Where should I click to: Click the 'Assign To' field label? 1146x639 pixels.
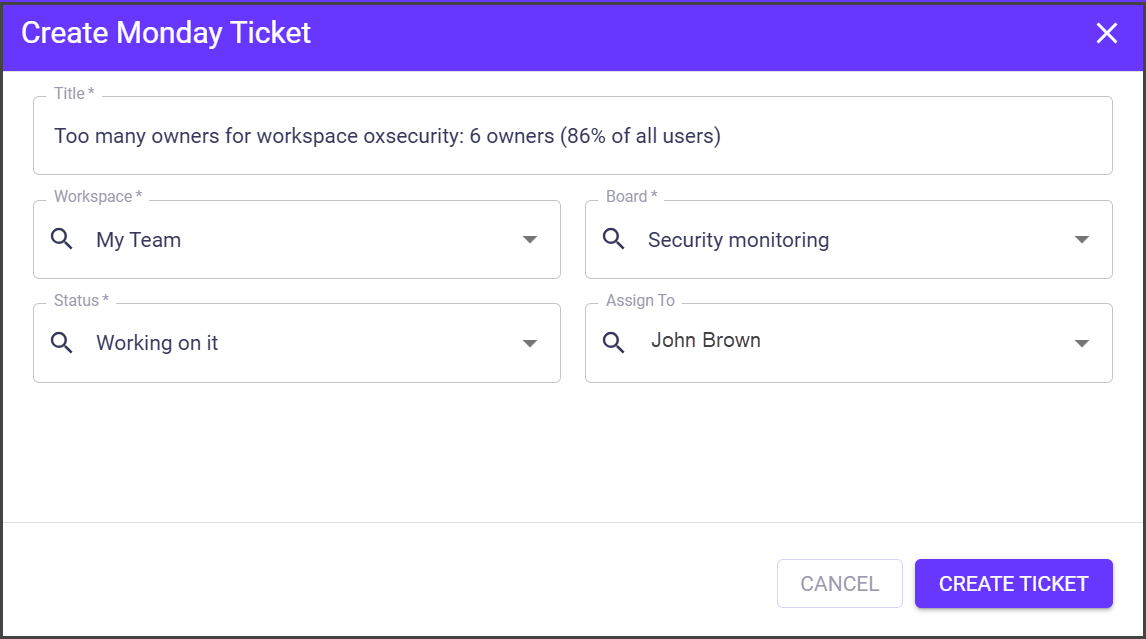pyautogui.click(x=640, y=301)
